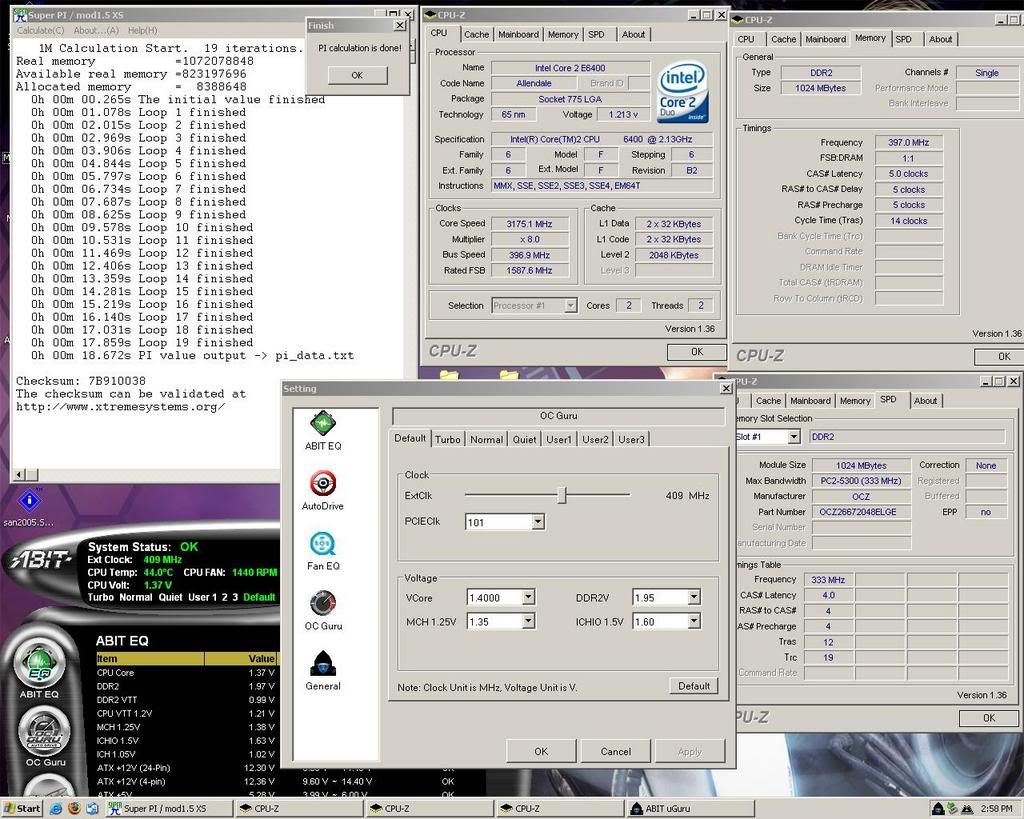Launch Firefox from the quick launch bar
Screen dimensions: 1024x819
(x=73, y=808)
